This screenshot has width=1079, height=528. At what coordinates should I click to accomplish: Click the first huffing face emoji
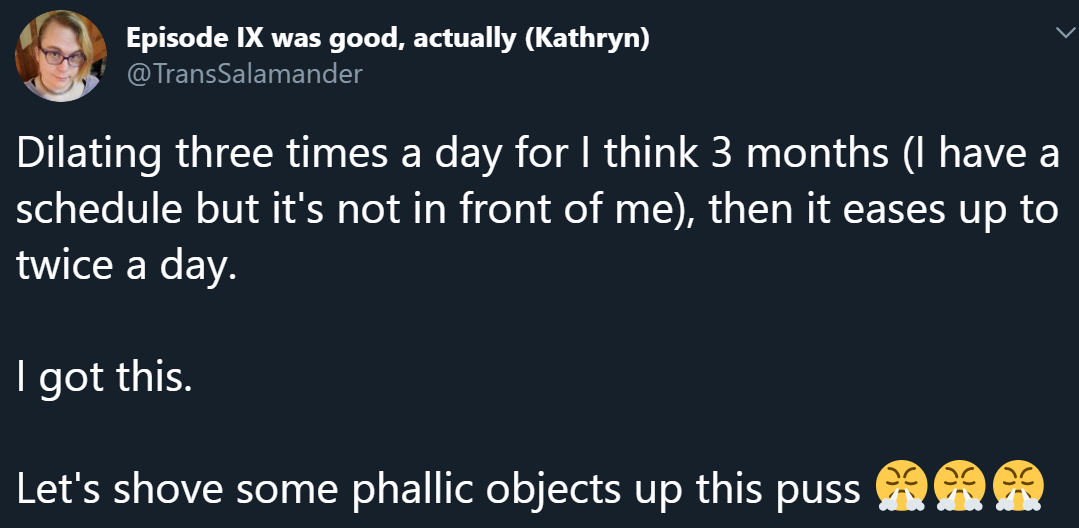point(900,487)
